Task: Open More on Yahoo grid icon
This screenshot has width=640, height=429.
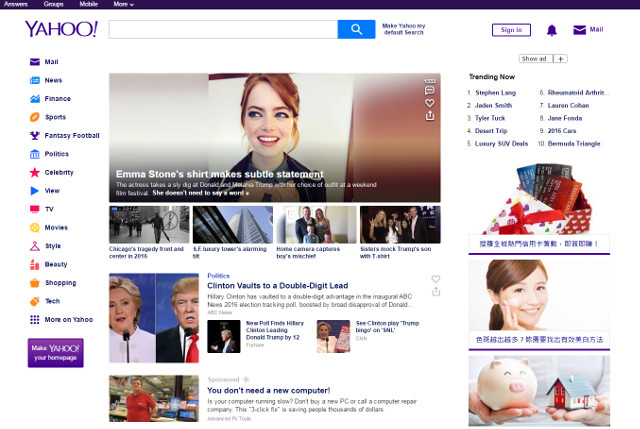Action: click(x=35, y=320)
